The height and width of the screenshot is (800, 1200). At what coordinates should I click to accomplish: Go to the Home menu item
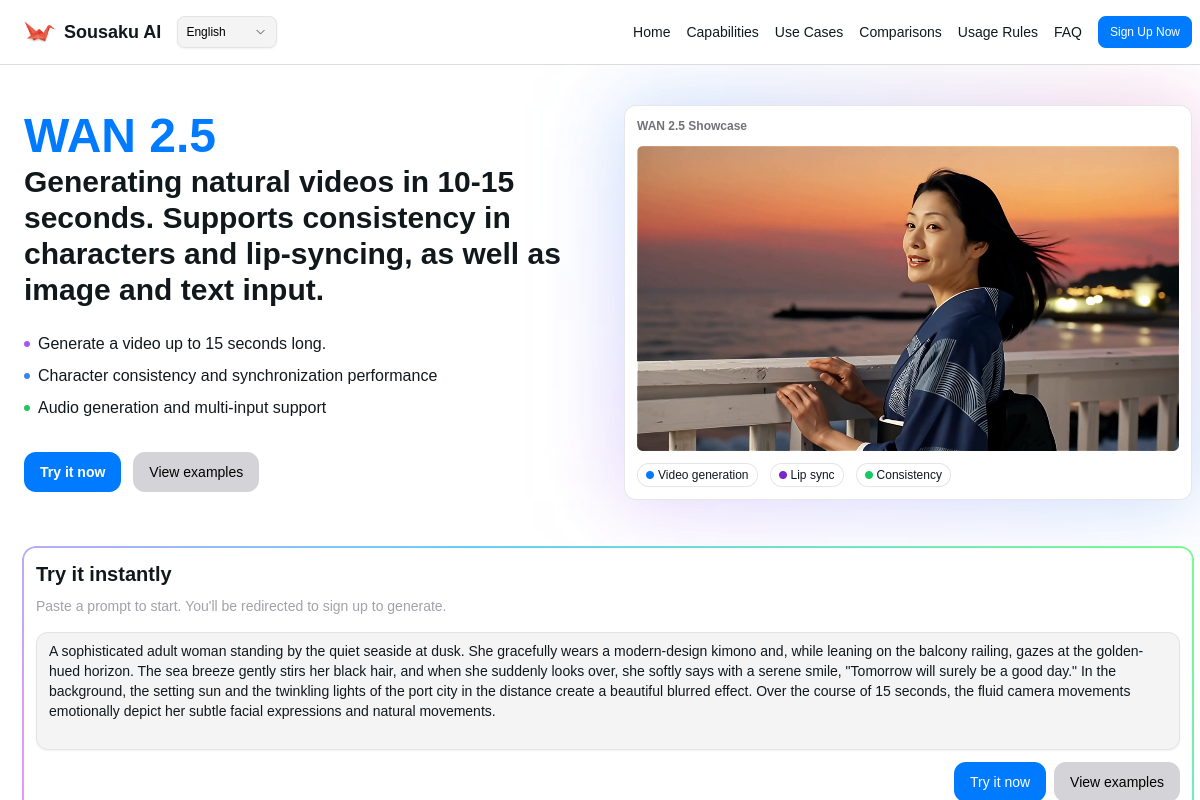click(x=651, y=32)
